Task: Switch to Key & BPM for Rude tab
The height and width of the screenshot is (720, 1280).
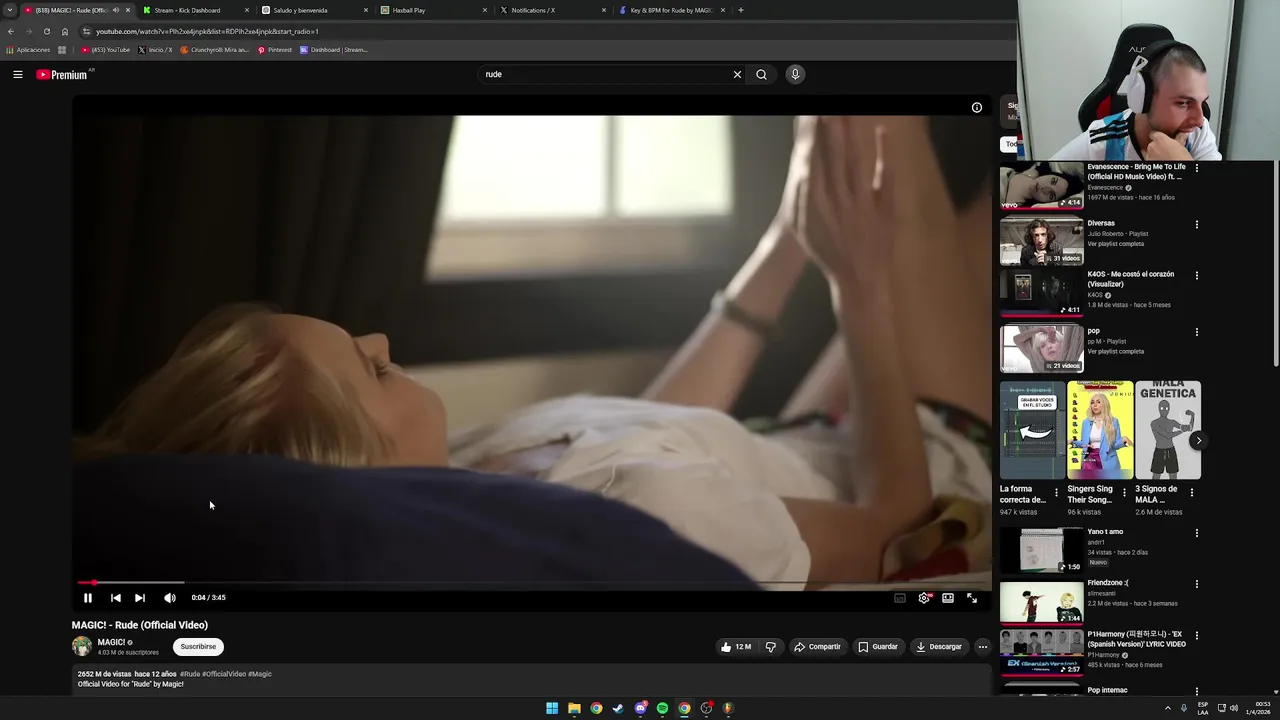Action: (x=671, y=10)
